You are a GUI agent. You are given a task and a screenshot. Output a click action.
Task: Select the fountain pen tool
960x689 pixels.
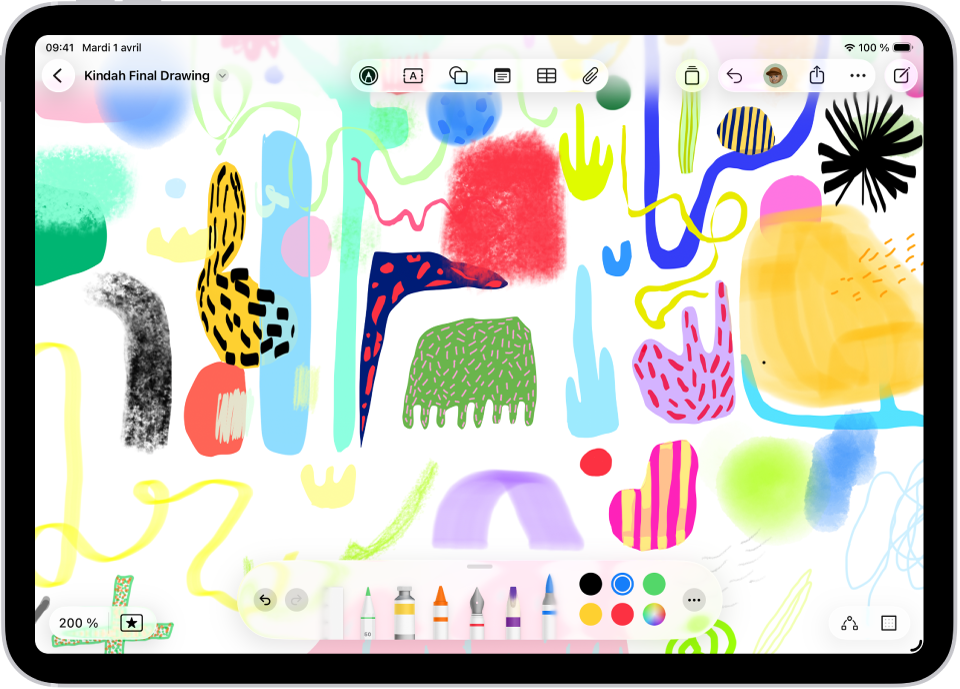coord(478,600)
